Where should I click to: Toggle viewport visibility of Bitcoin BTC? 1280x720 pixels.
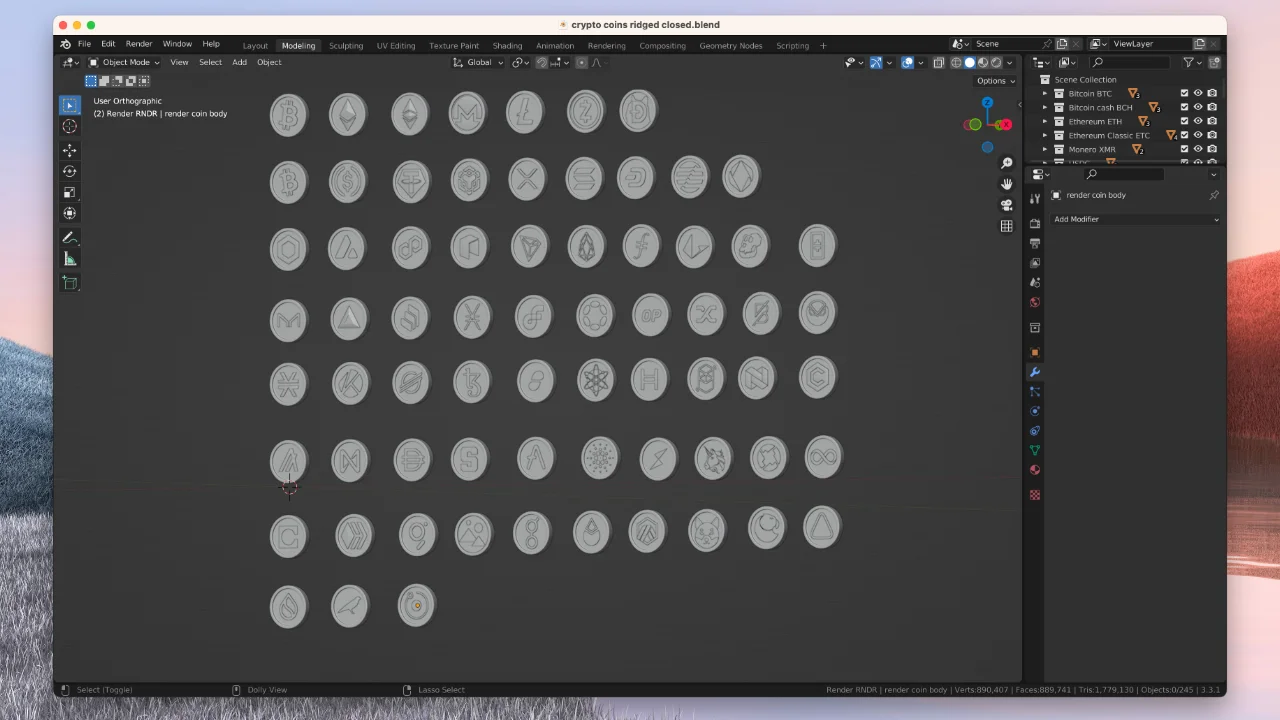pos(1198,93)
